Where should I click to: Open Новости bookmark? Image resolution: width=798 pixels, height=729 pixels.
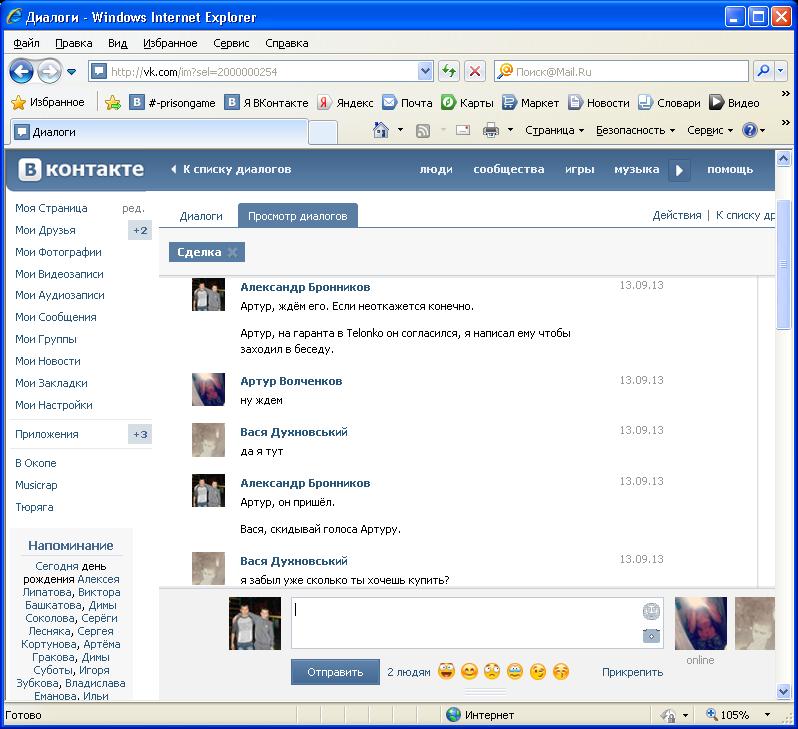598,103
